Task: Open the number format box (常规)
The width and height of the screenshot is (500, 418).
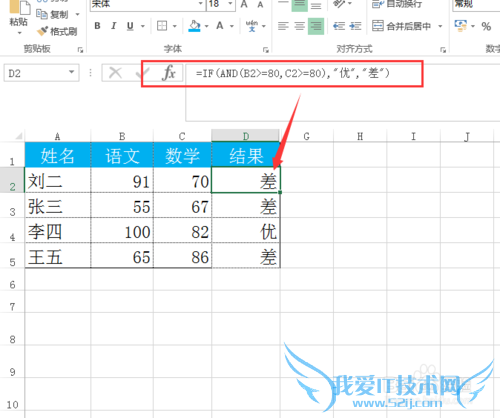Action: 477,5
